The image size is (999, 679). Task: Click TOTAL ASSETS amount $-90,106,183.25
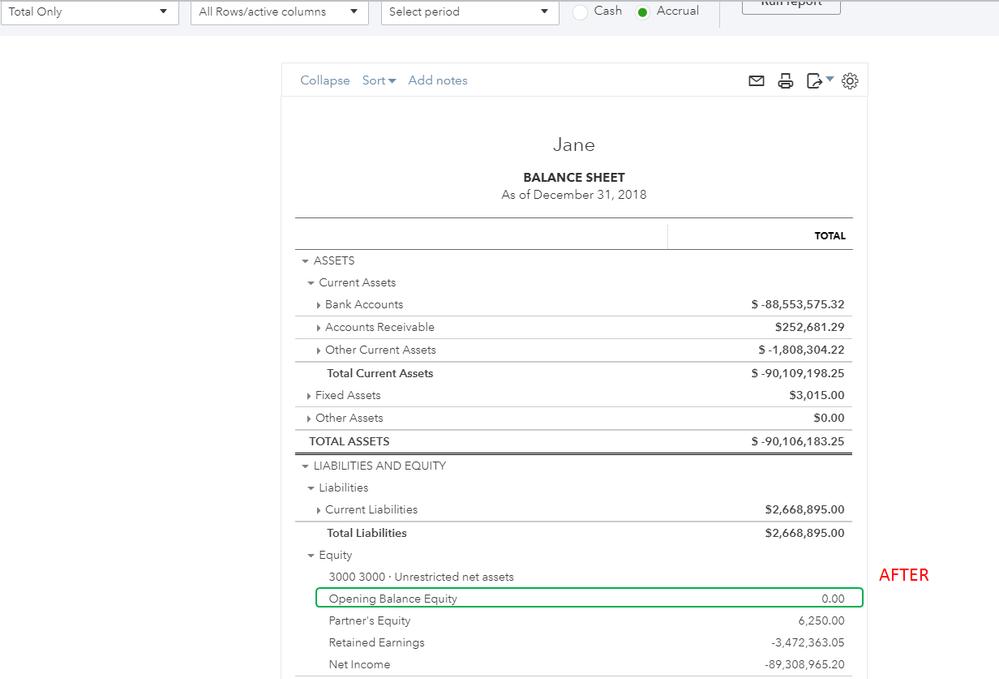coord(798,441)
